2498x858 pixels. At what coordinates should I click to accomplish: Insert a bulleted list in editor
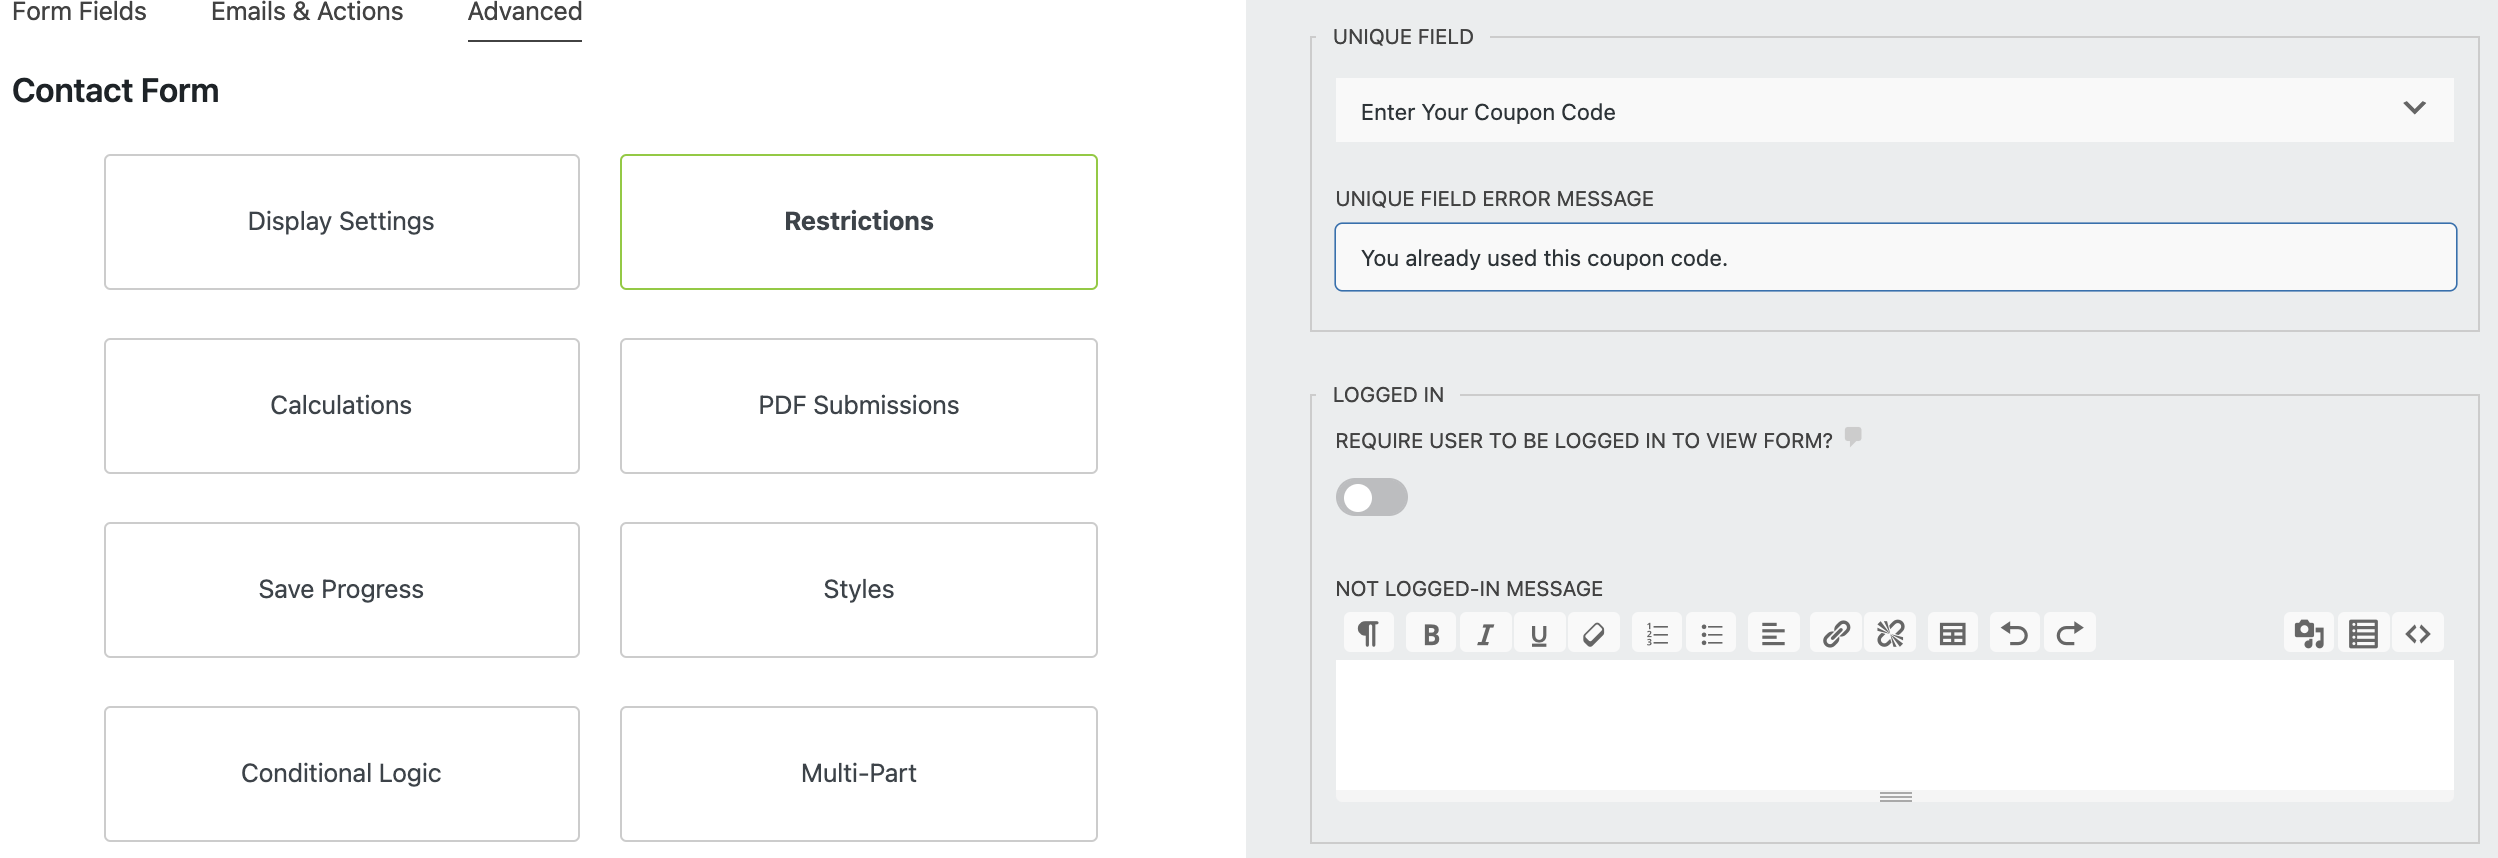coord(1711,634)
